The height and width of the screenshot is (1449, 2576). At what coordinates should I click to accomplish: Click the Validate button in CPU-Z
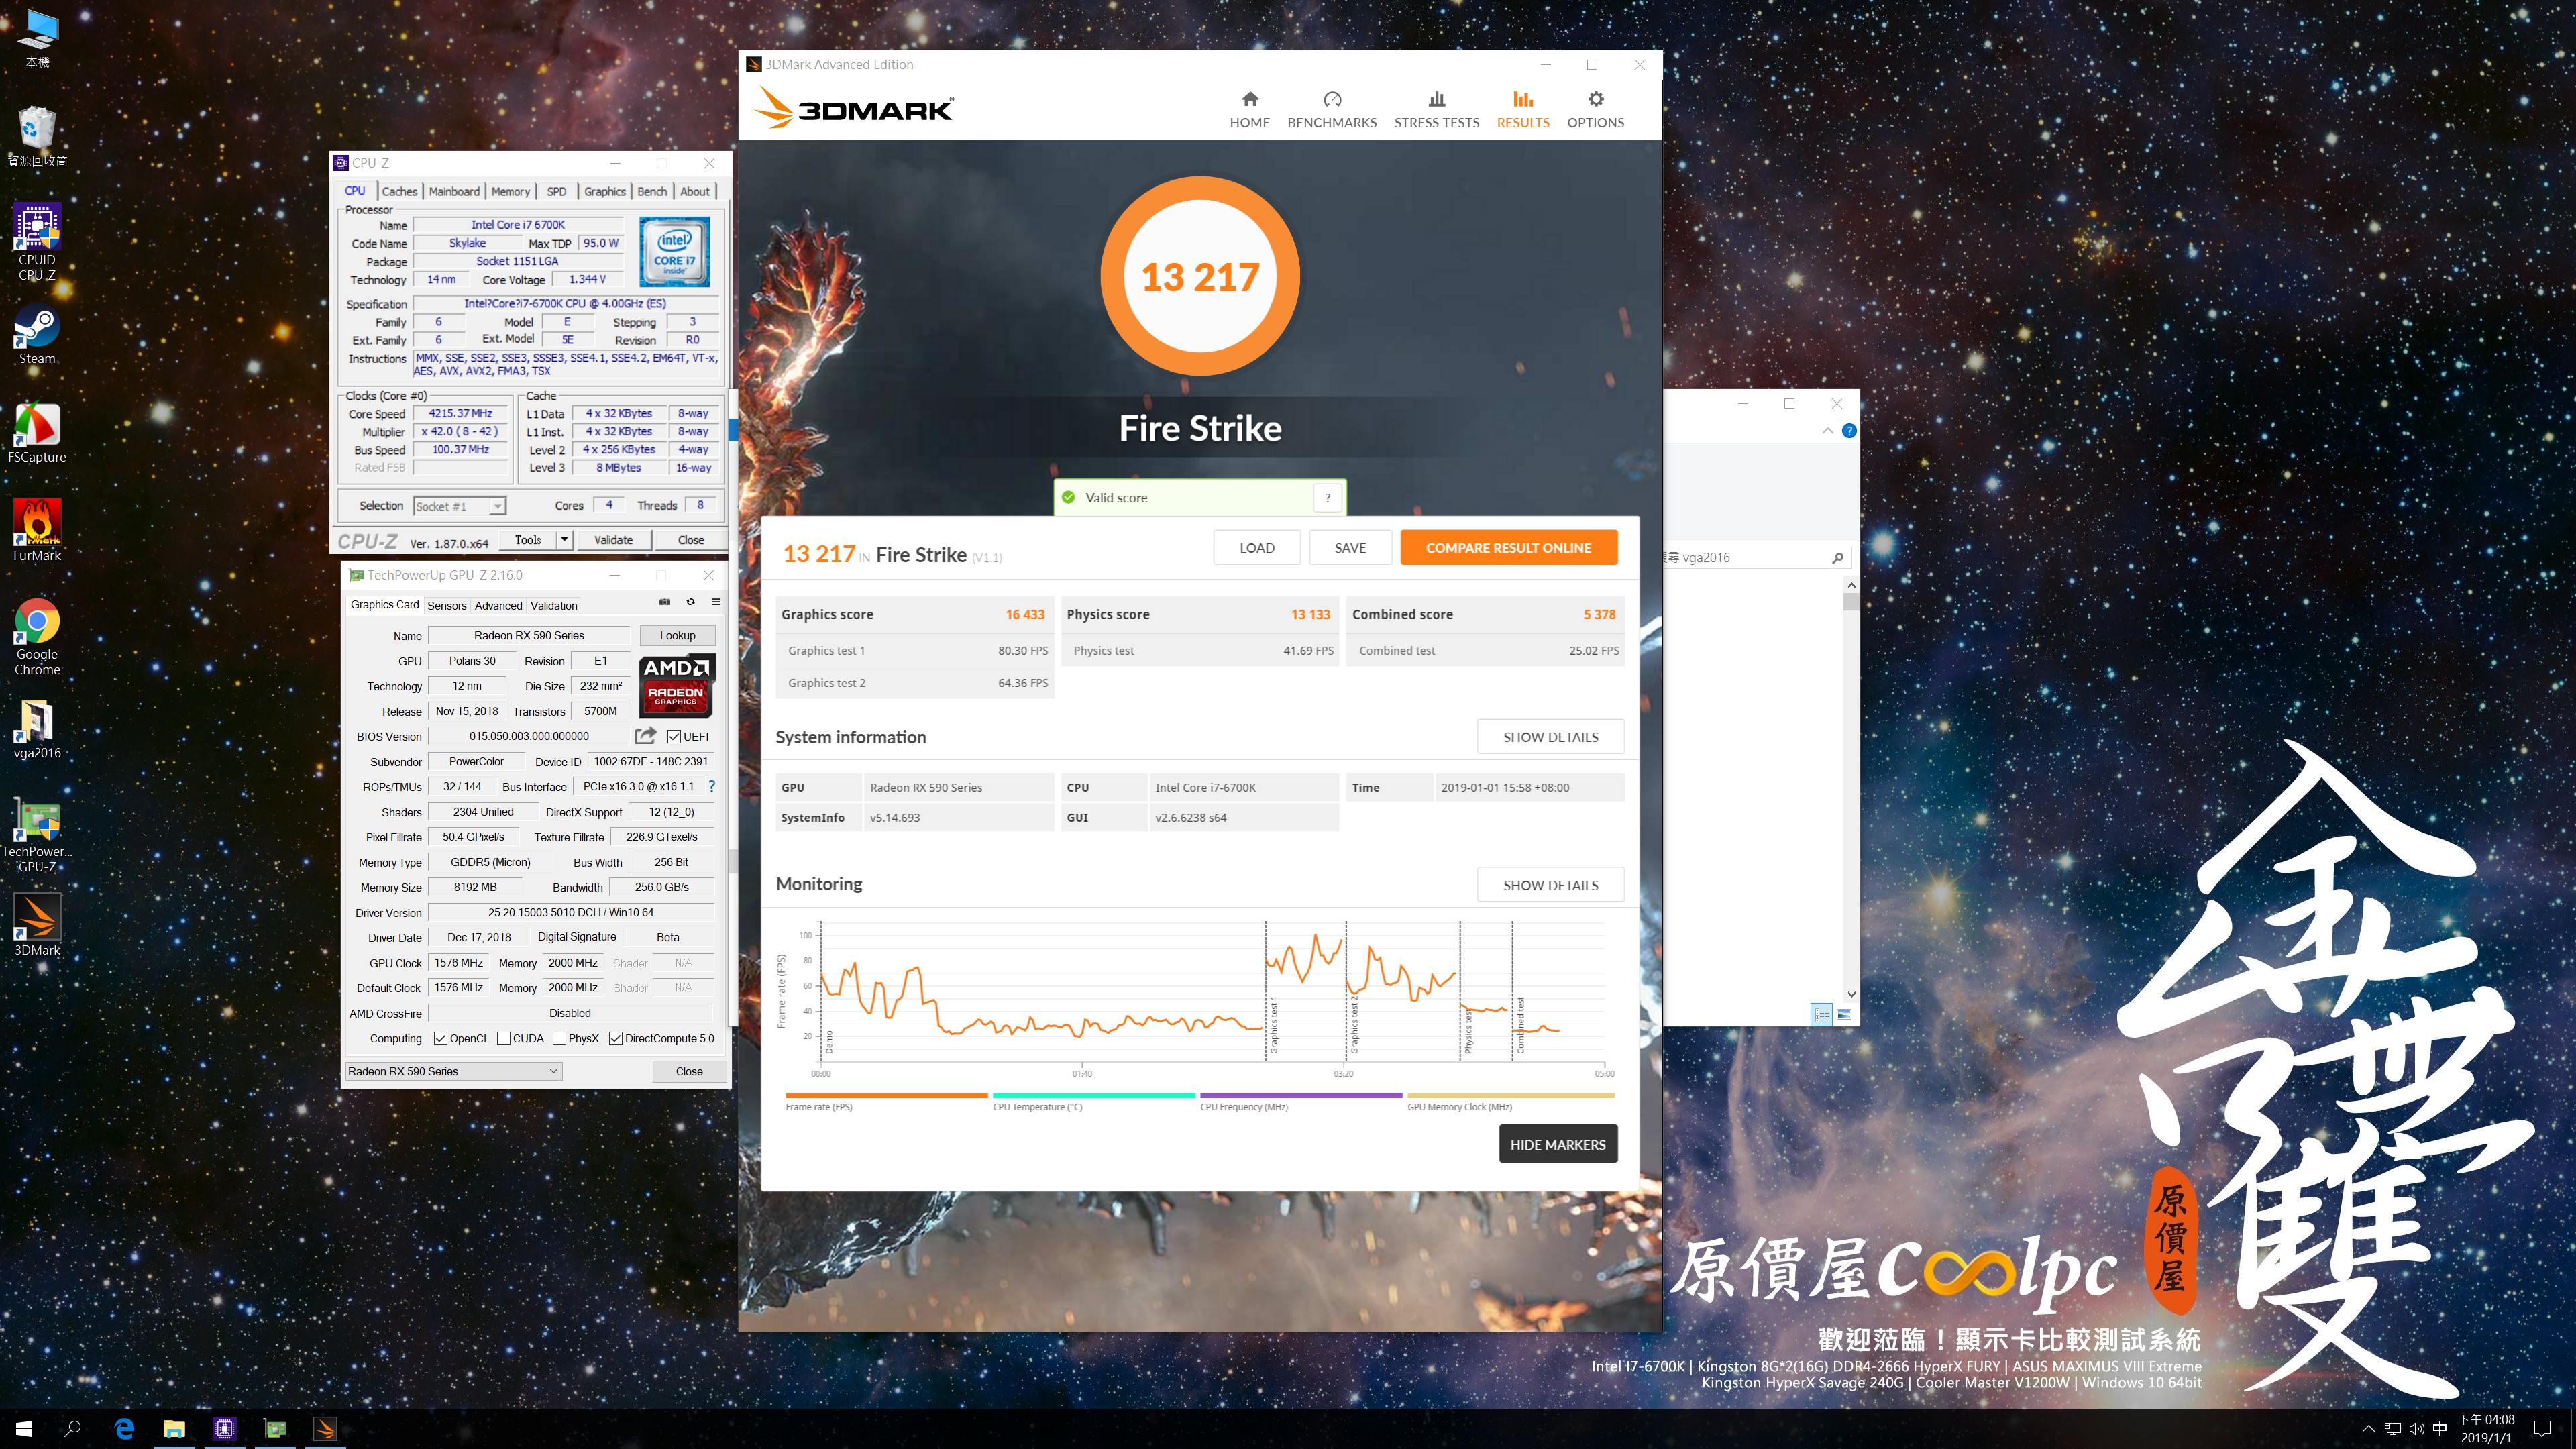pyautogui.click(x=613, y=540)
